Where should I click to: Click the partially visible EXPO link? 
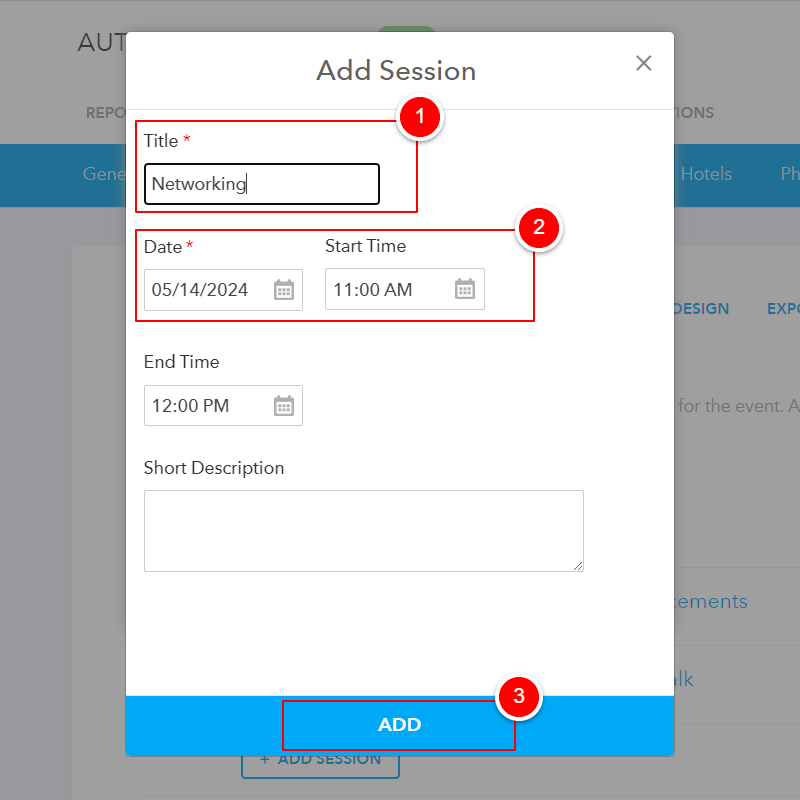tap(783, 309)
